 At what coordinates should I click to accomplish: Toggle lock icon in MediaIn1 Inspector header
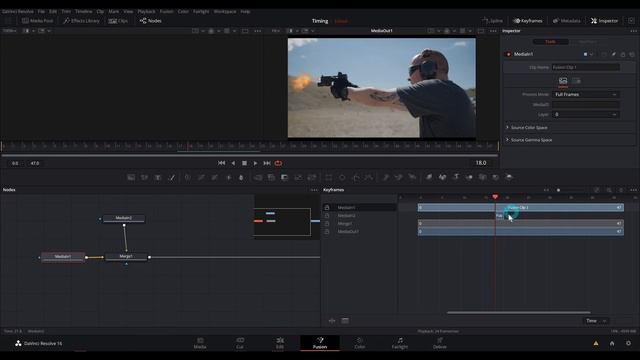pos(622,54)
